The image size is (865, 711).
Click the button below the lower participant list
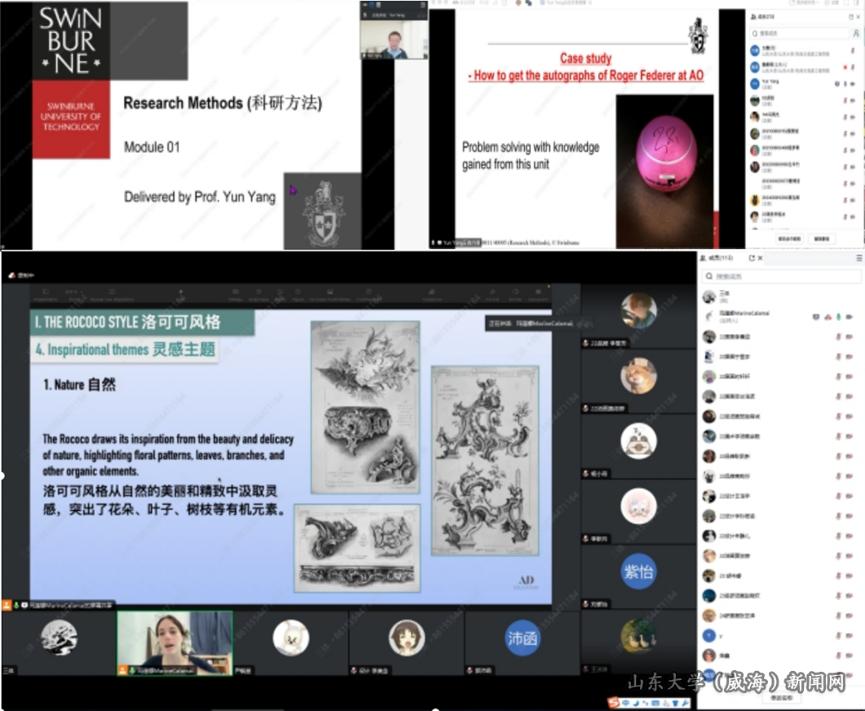click(x=781, y=698)
